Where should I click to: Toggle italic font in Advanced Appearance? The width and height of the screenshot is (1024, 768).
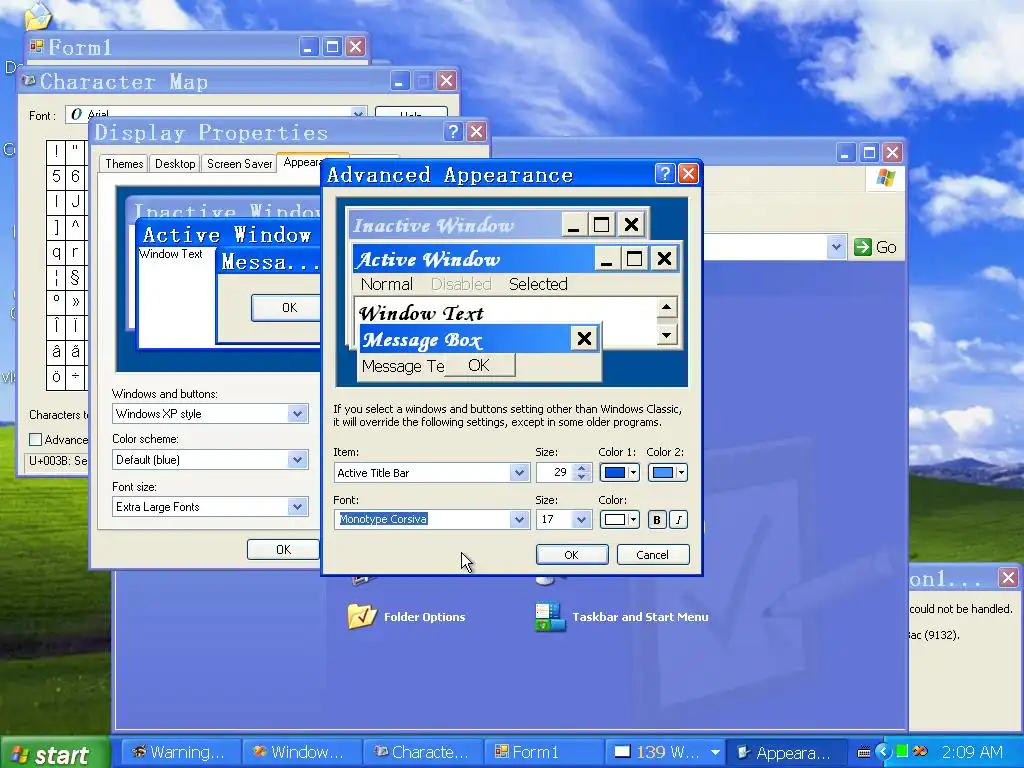[x=679, y=520]
